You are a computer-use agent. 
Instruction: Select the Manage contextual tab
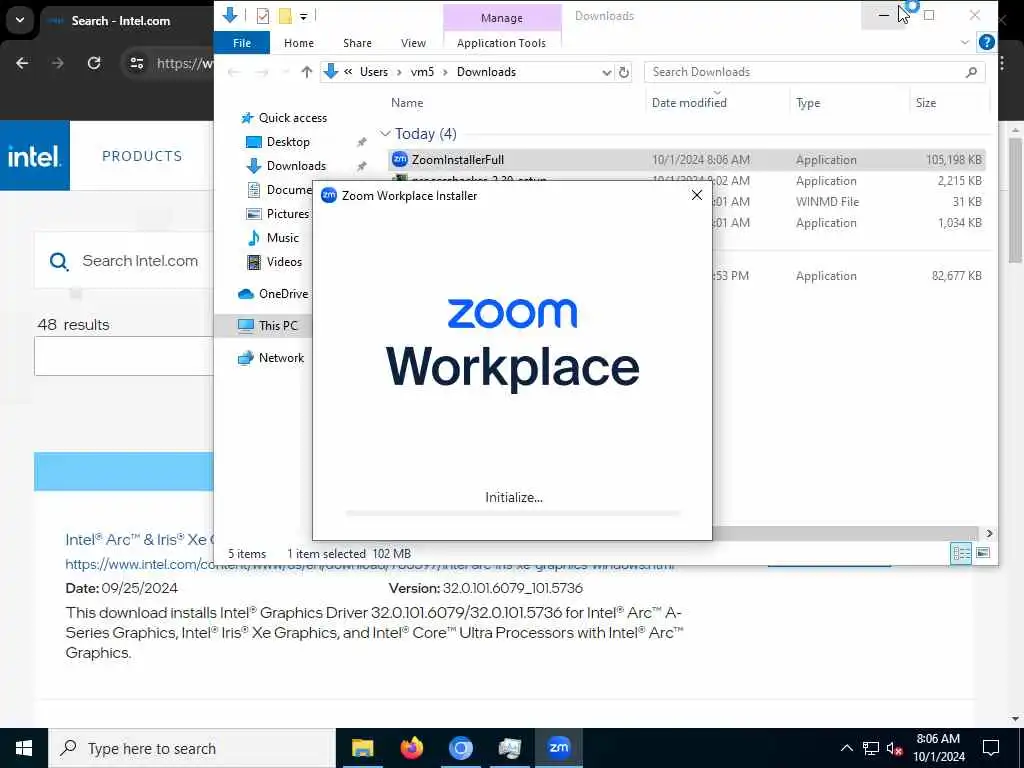point(502,18)
